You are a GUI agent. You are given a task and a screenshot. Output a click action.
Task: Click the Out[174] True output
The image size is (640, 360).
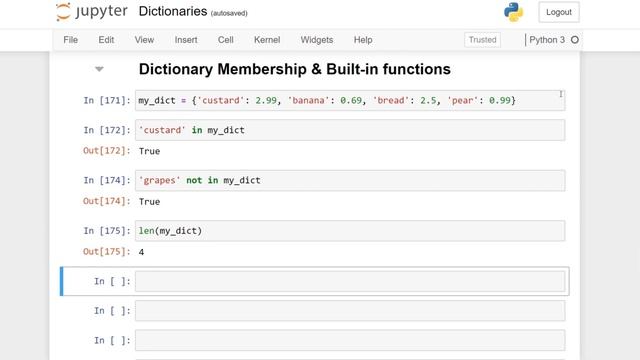click(149, 202)
